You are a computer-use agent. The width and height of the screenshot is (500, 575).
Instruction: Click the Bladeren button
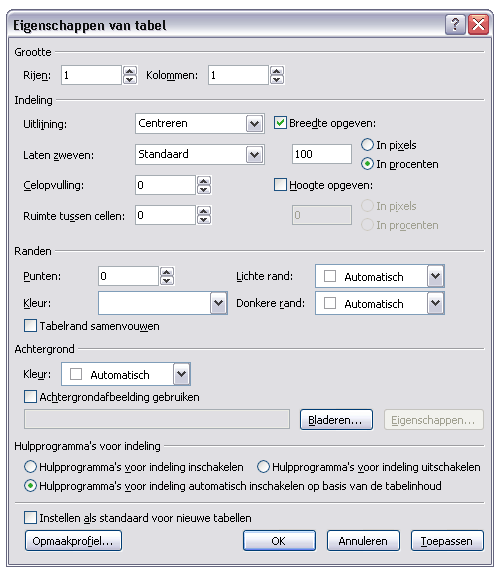tap(336, 420)
